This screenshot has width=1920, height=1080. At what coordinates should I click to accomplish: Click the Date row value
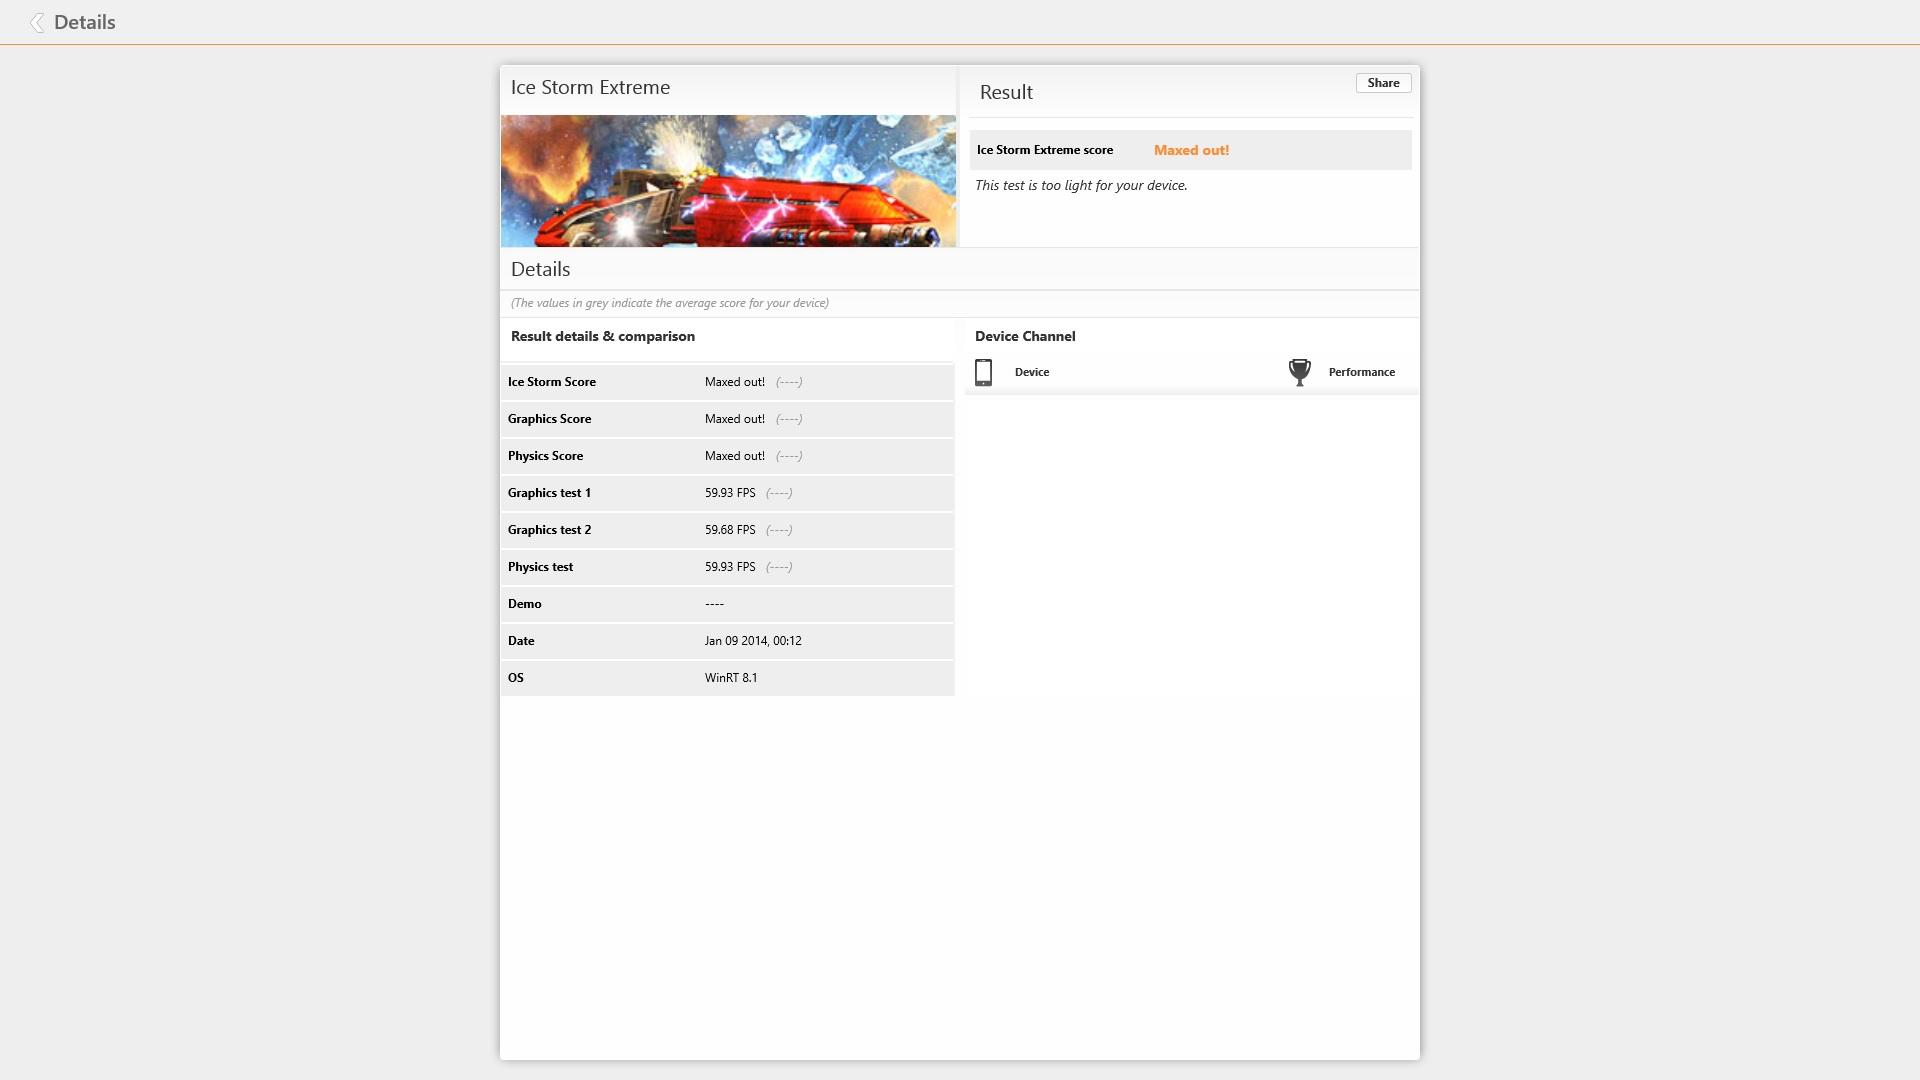[x=752, y=641]
